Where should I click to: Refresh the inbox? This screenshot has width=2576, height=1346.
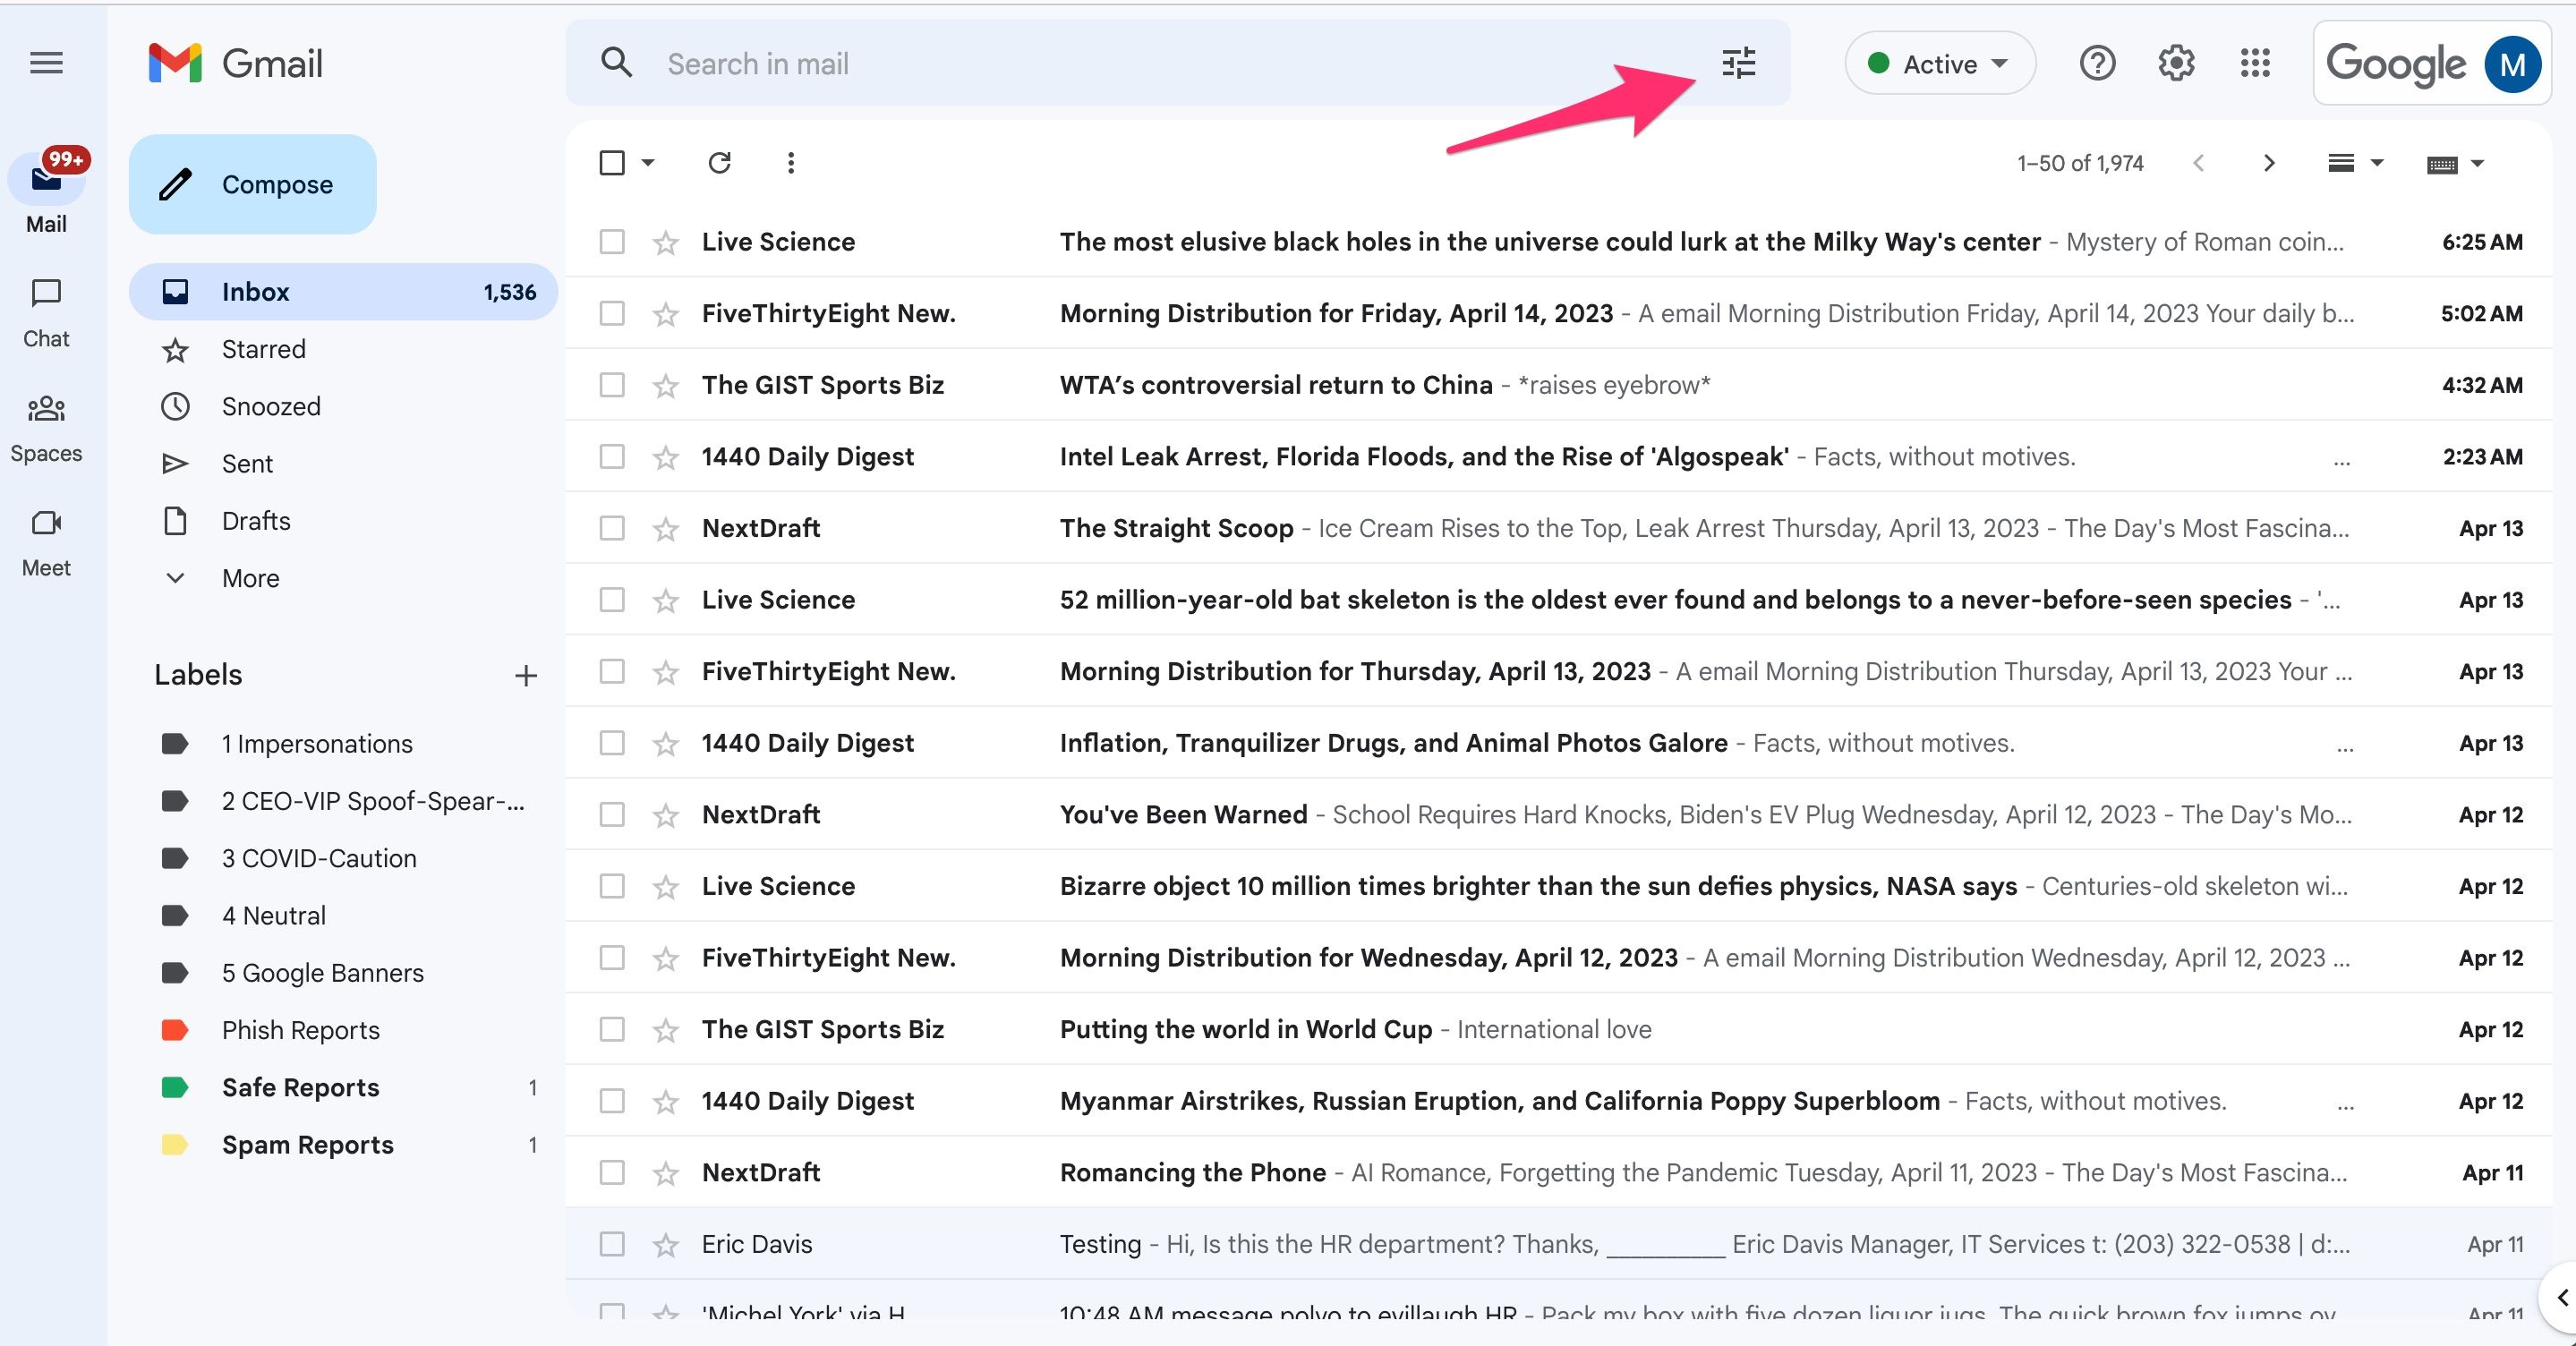[719, 162]
